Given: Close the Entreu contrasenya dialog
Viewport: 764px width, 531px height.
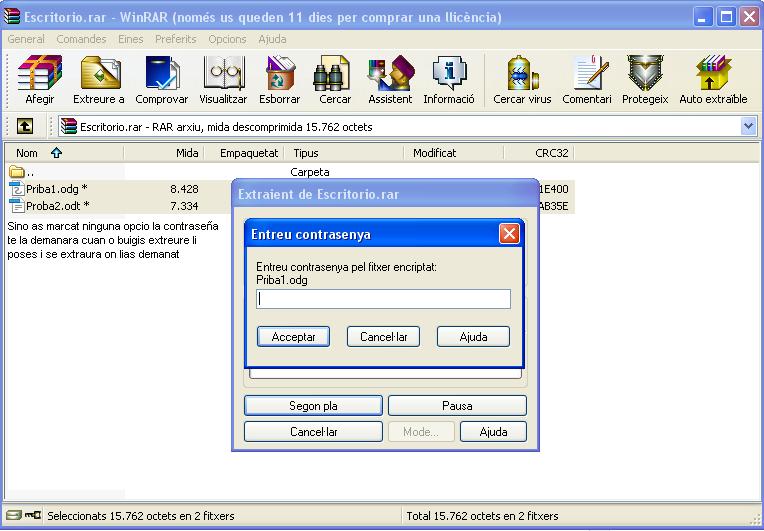Looking at the screenshot, I should (509, 234).
